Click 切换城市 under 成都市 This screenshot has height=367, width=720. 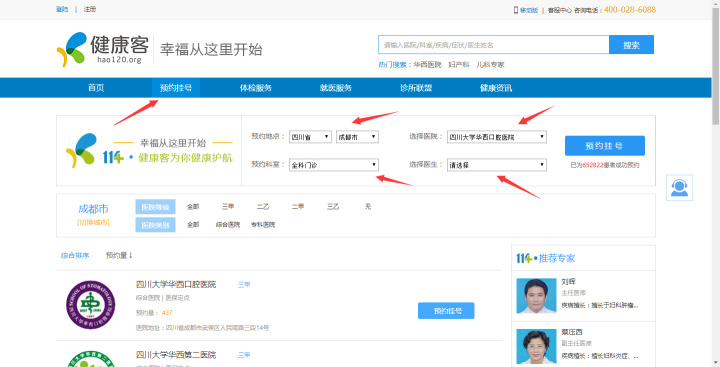pyautogui.click(x=93, y=222)
